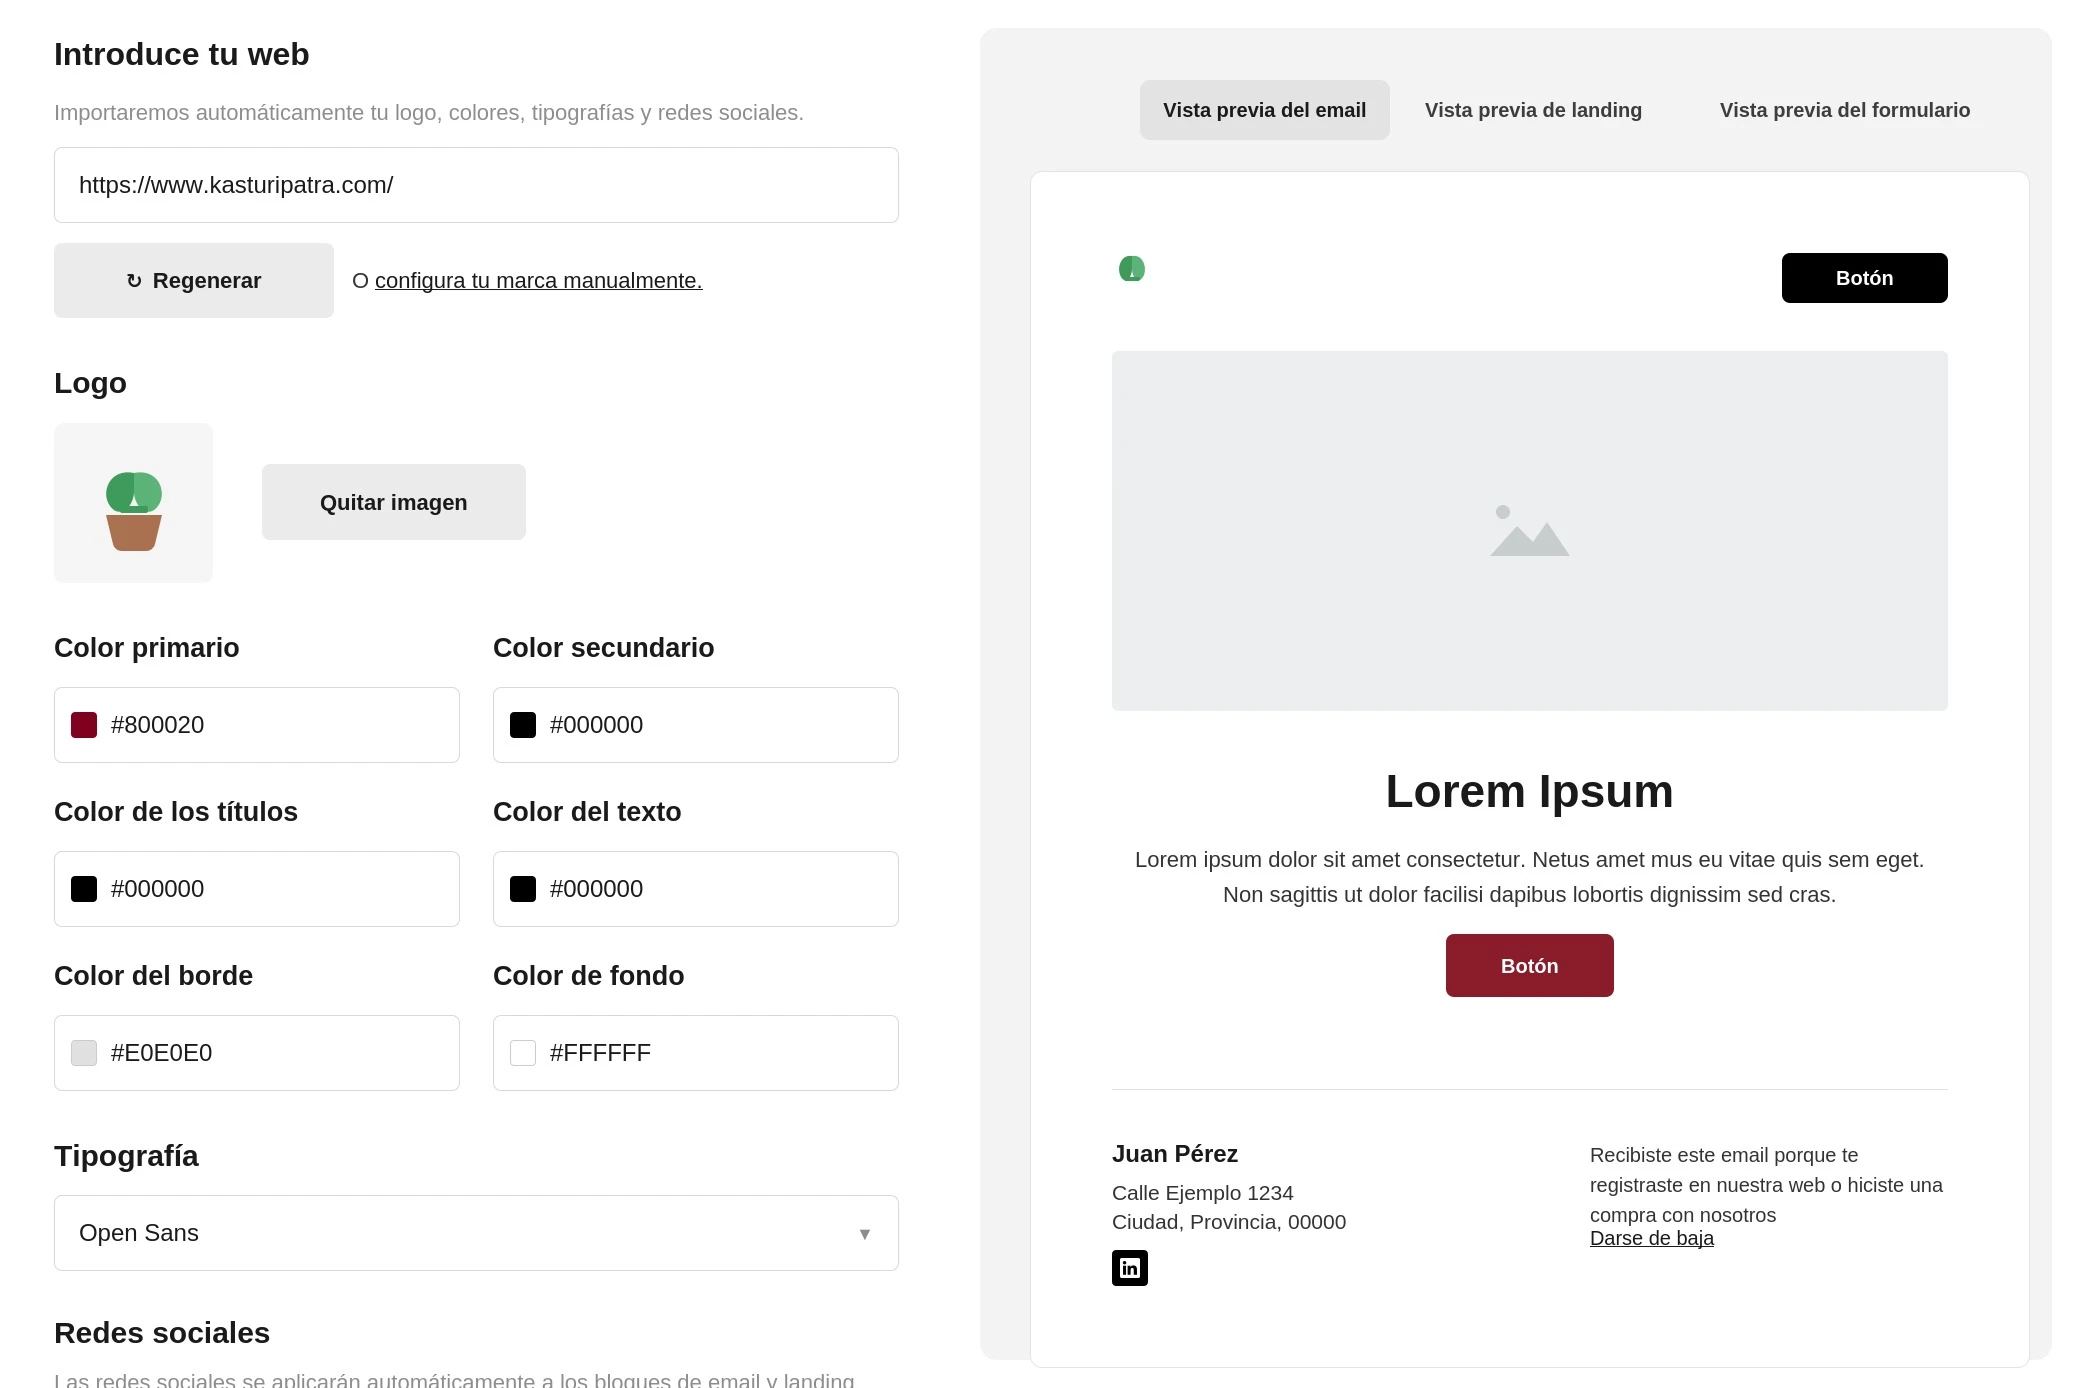The image size is (2080, 1388).
Task: Click Quitar imagen button
Action: point(393,502)
